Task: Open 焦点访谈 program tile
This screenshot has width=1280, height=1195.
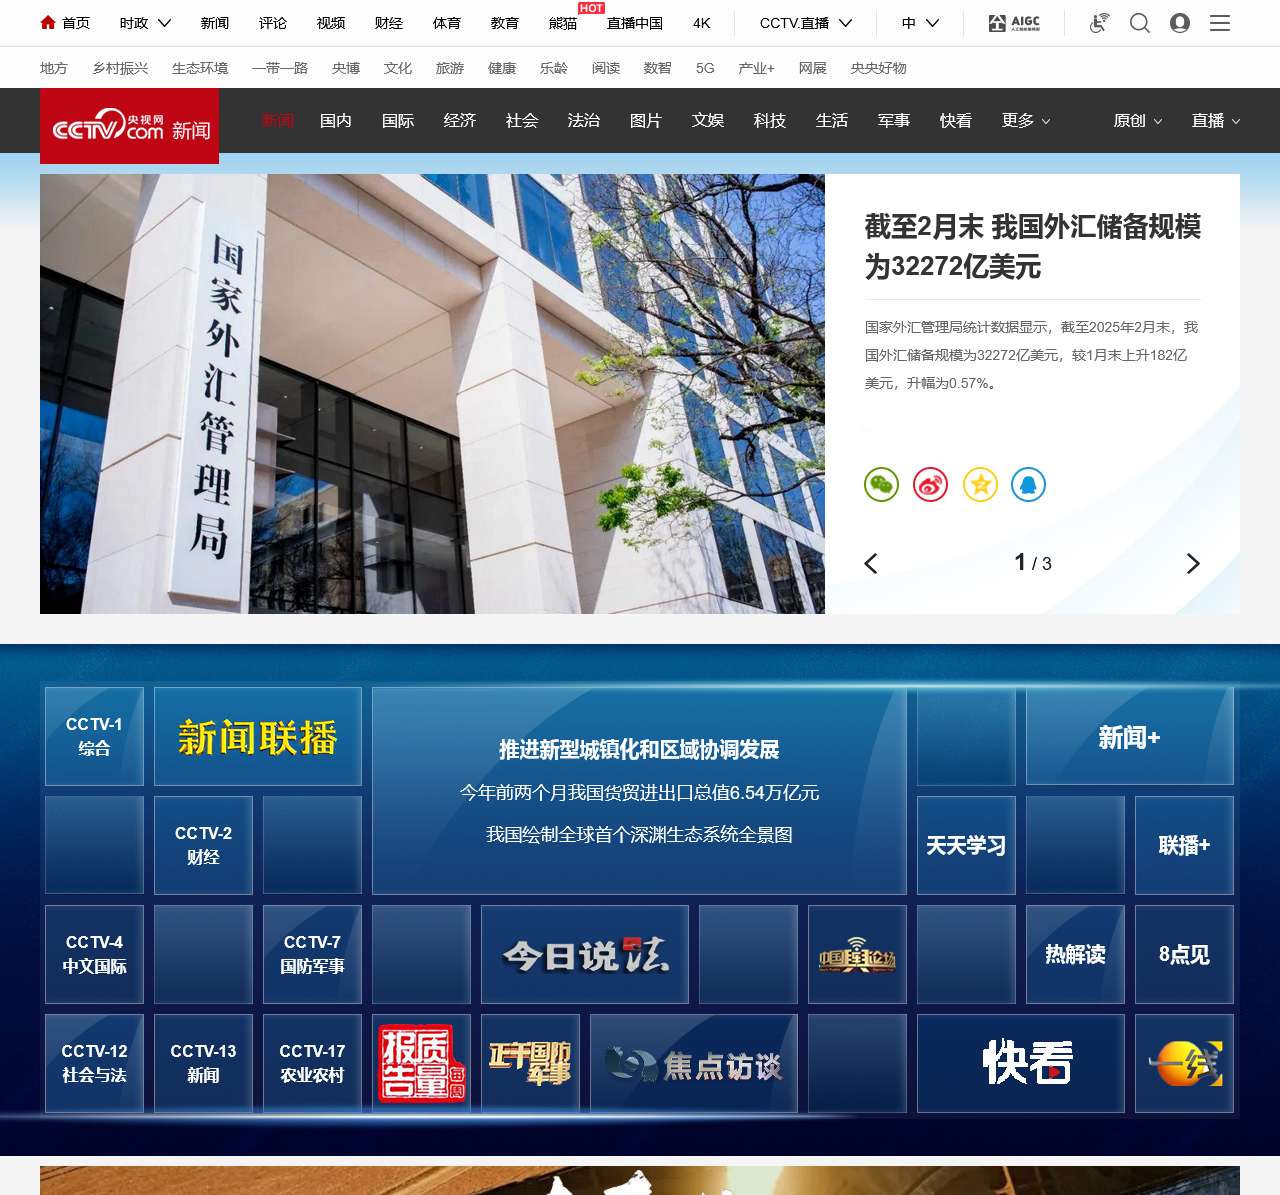Action: coord(694,1064)
